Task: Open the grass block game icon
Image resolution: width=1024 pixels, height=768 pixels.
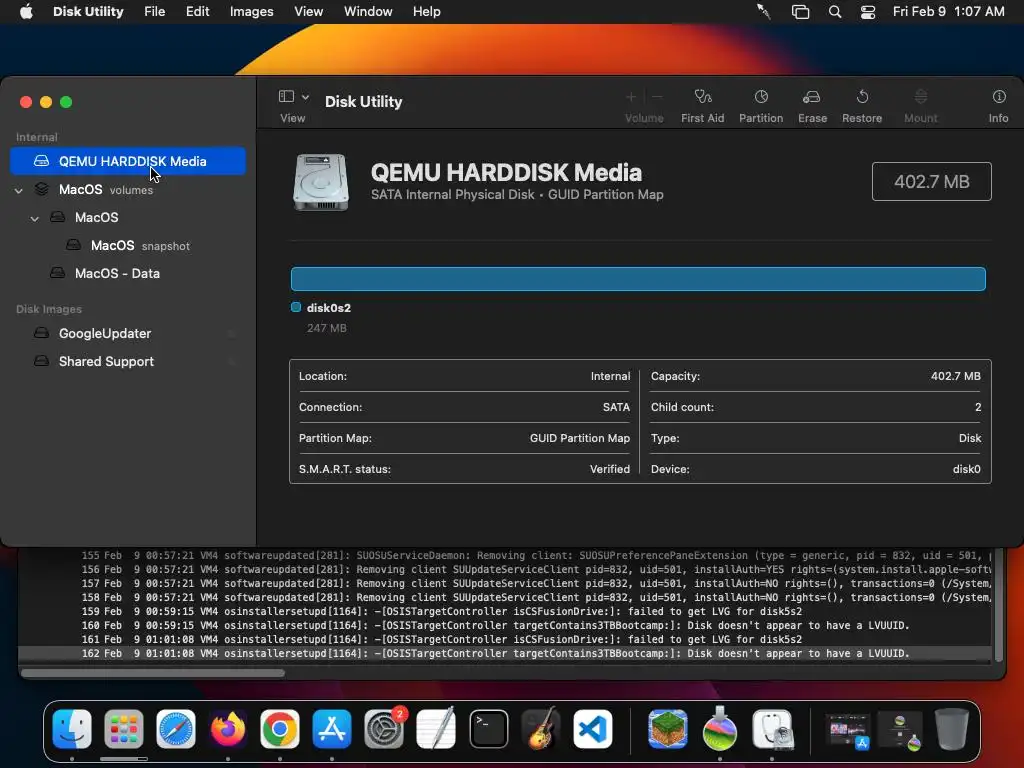Action: tap(667, 729)
